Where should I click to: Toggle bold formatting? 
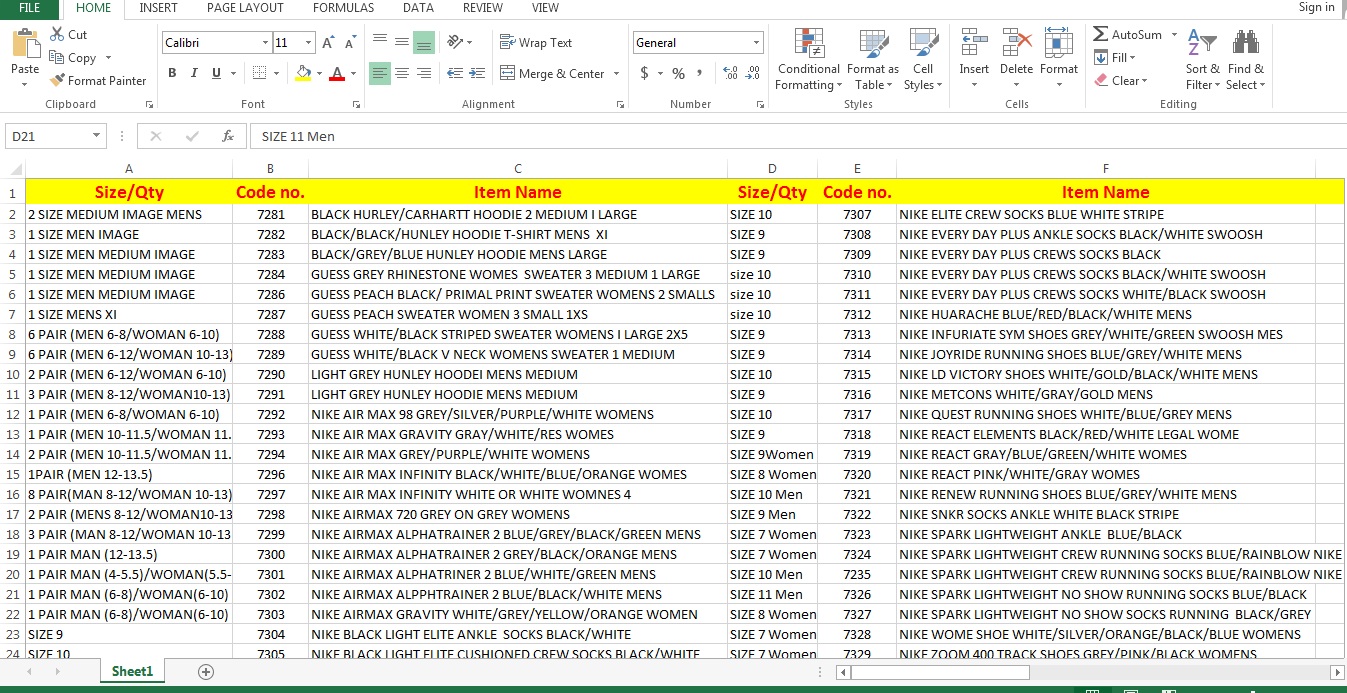tap(171, 72)
